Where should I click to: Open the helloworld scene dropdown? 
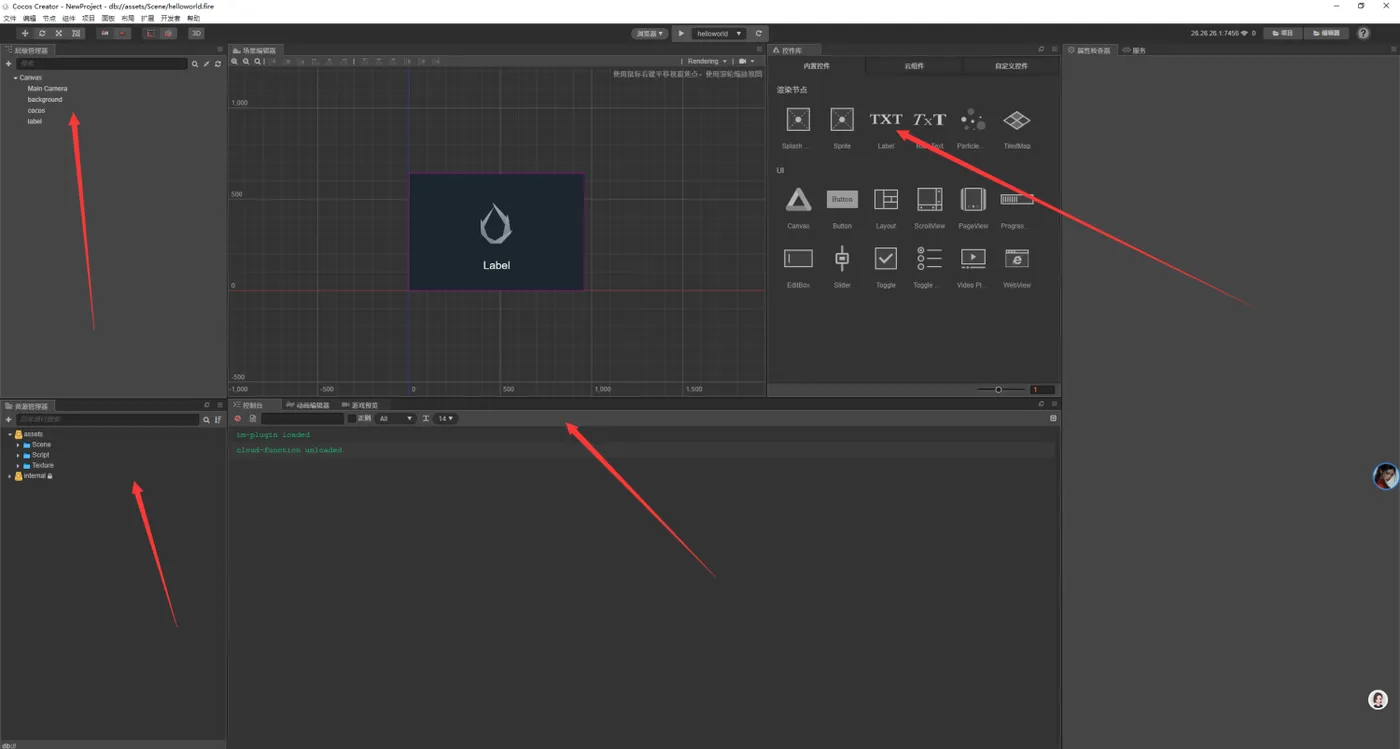tap(719, 33)
